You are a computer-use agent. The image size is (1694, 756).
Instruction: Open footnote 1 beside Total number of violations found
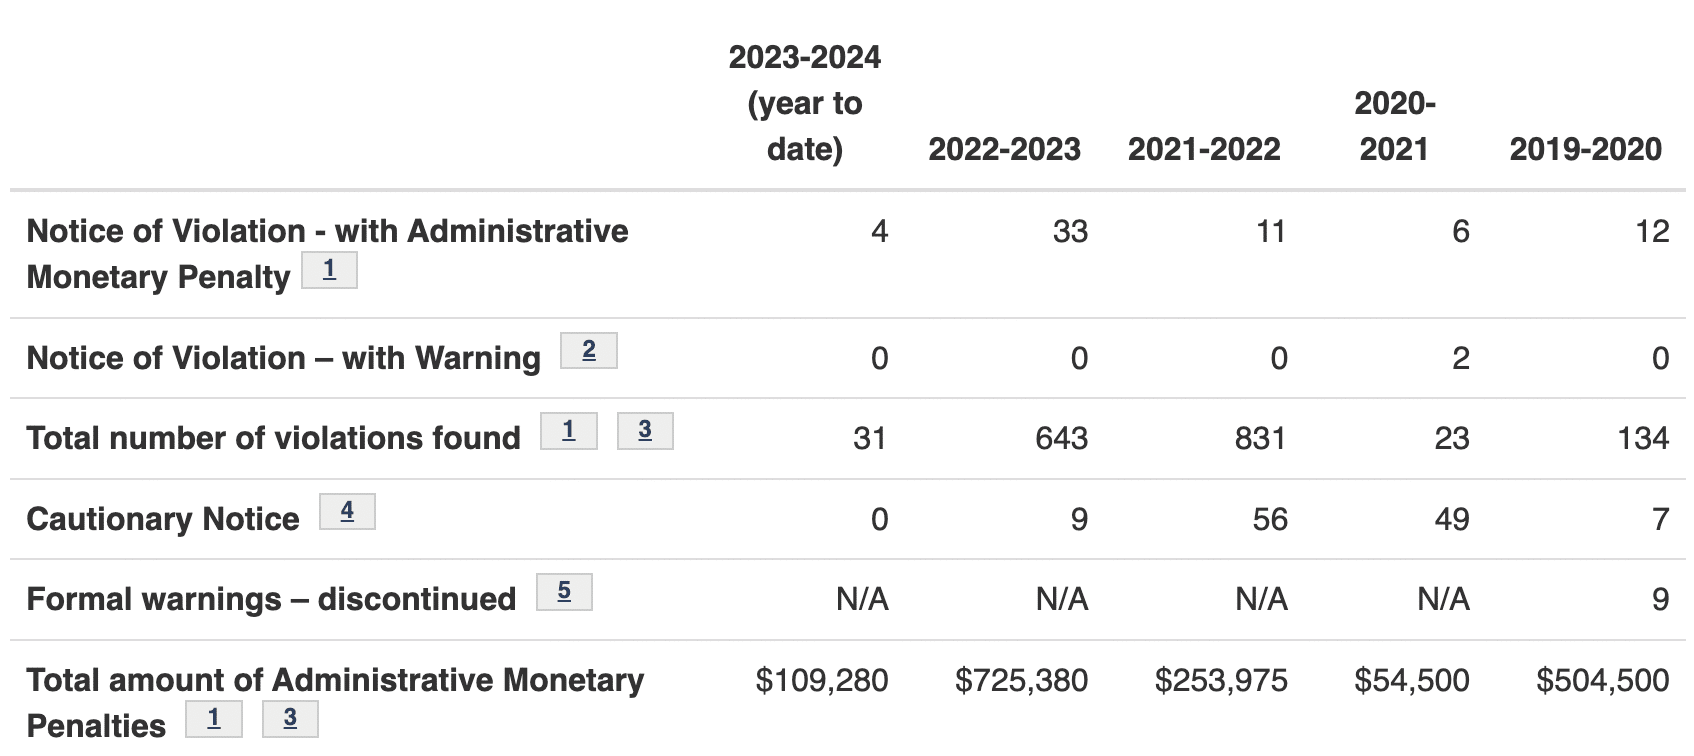pyautogui.click(x=568, y=431)
